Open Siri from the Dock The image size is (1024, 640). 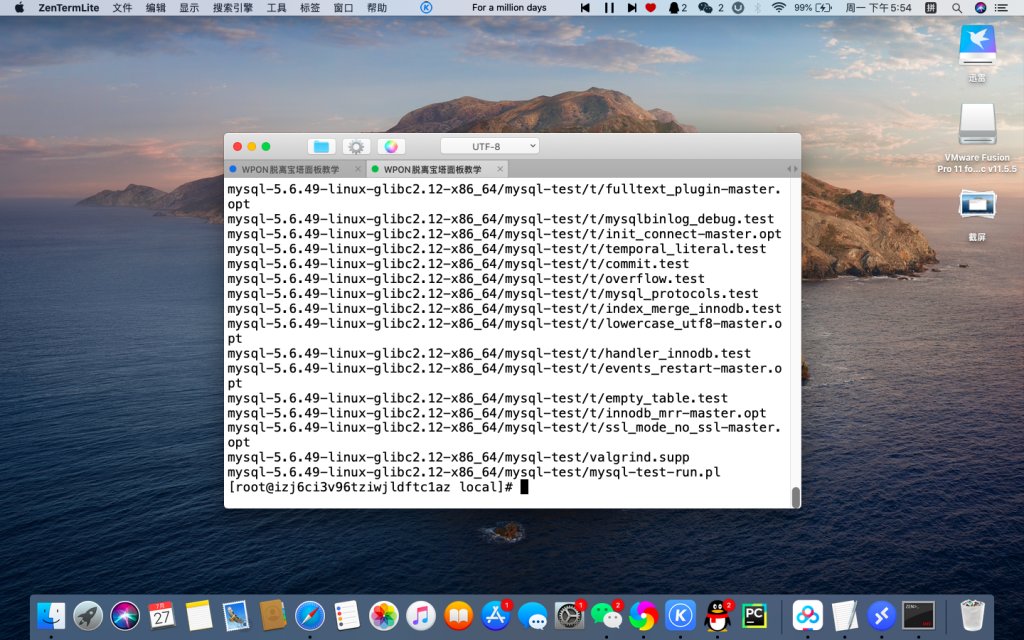(125, 615)
